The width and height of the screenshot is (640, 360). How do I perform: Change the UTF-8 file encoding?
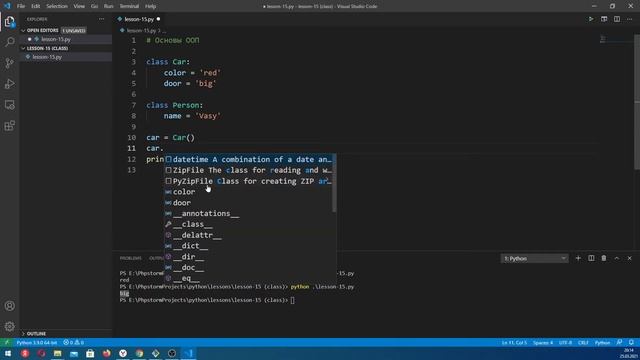pyautogui.click(x=565, y=342)
